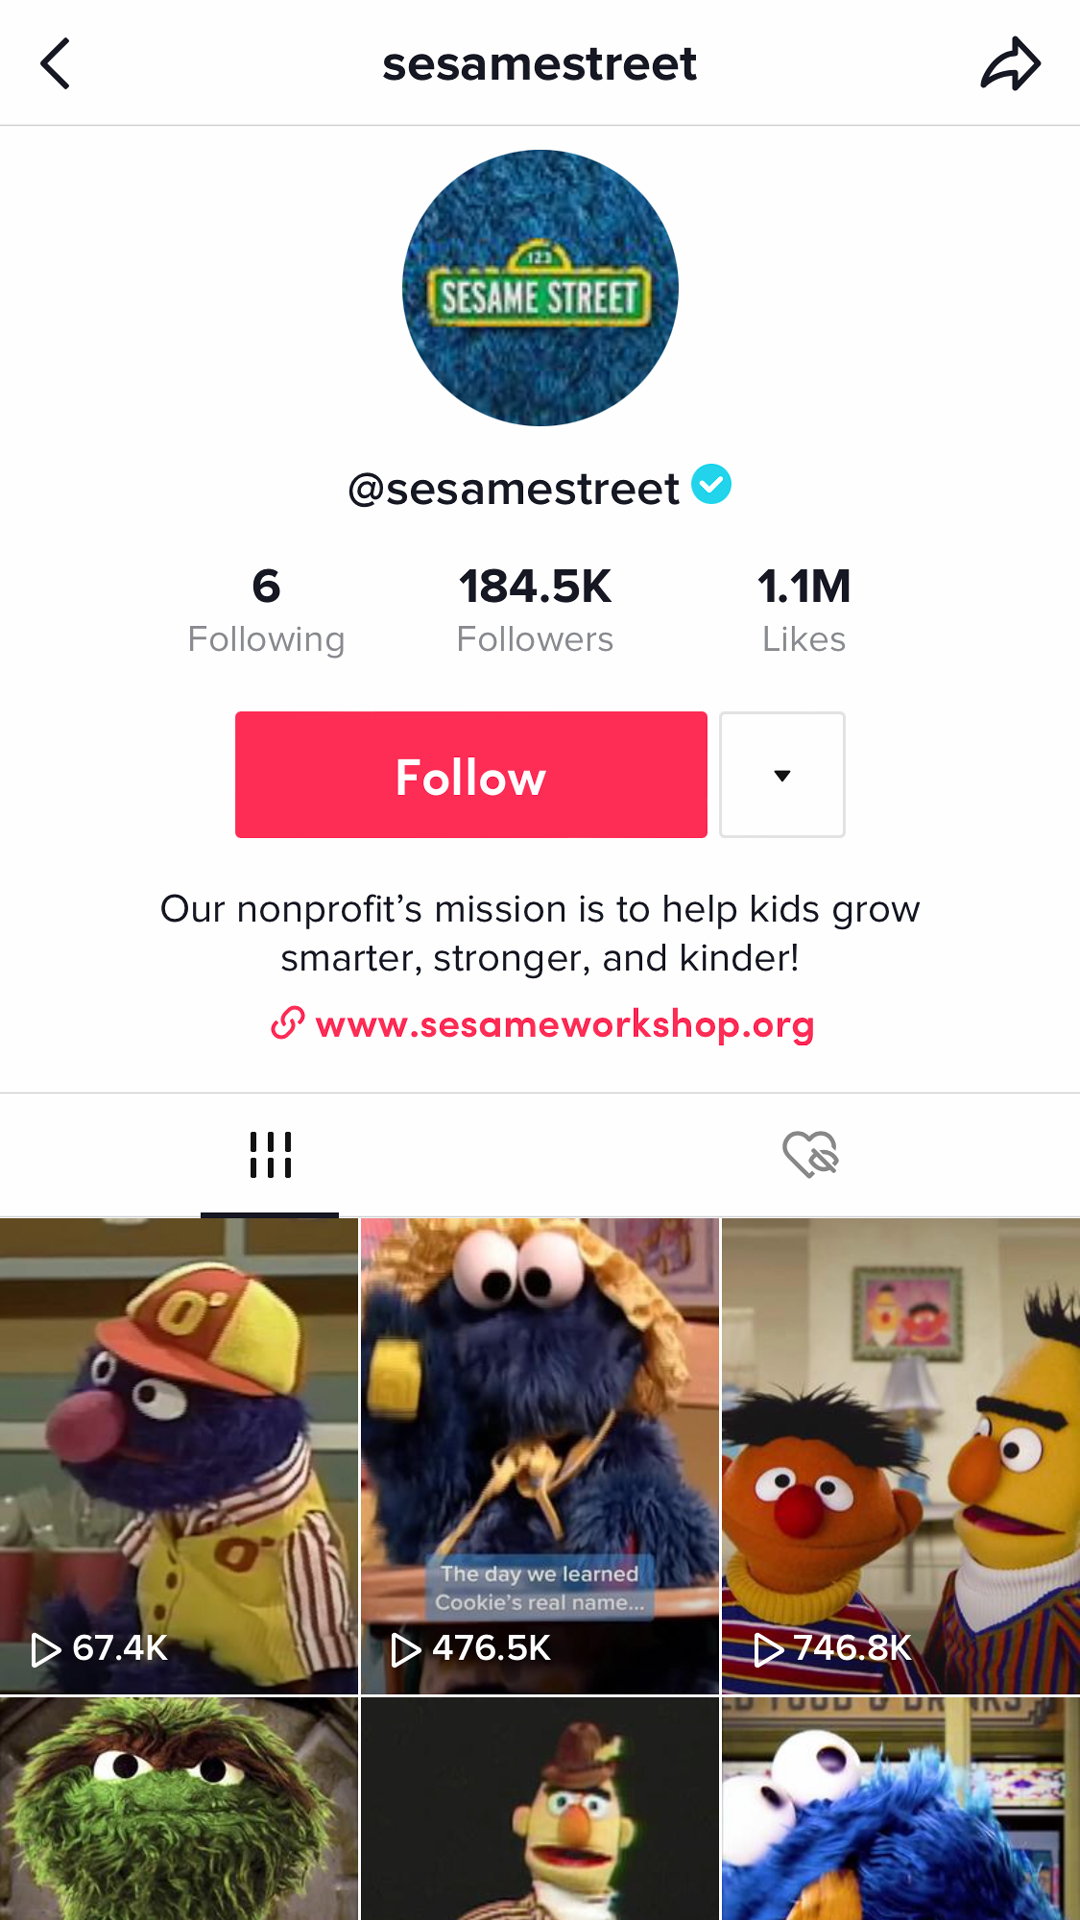Expand the suggested accounts dropdown arrow
The height and width of the screenshot is (1920, 1080).
pyautogui.click(x=782, y=775)
